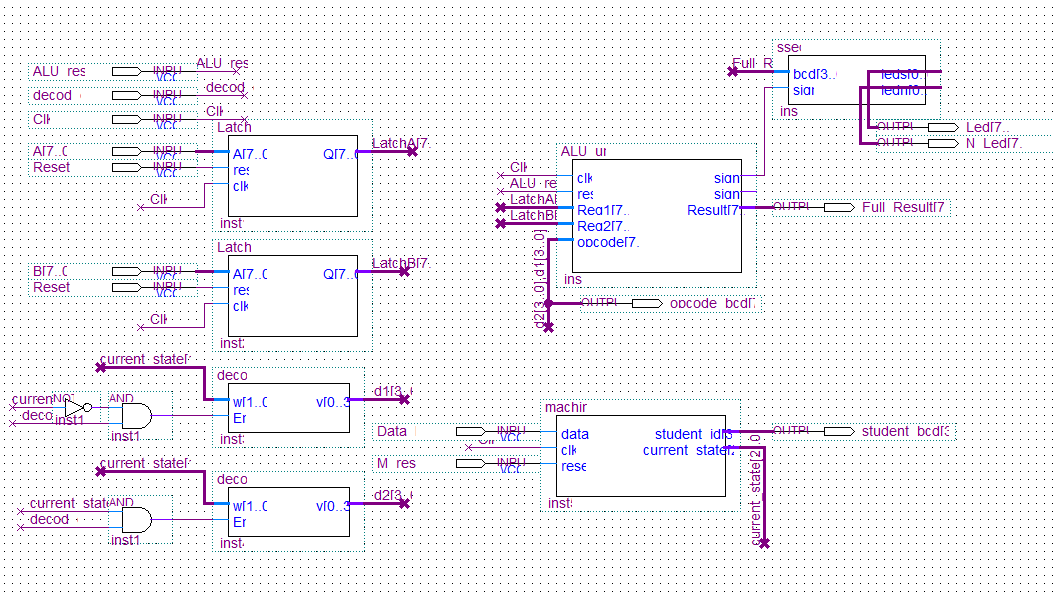The image size is (1057, 601).
Task: Select the deco block outputting d2
Action: [x=289, y=512]
